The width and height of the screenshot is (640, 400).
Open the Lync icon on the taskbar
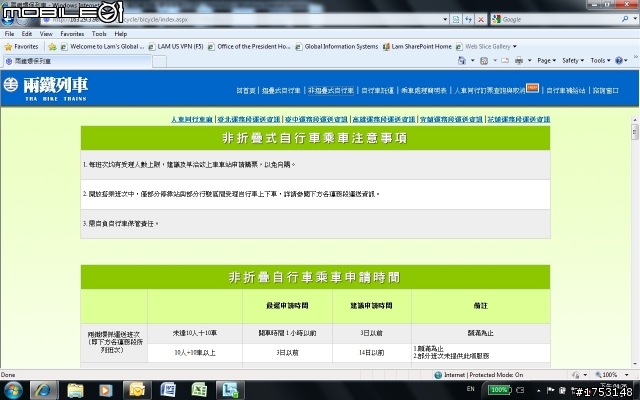click(x=230, y=390)
